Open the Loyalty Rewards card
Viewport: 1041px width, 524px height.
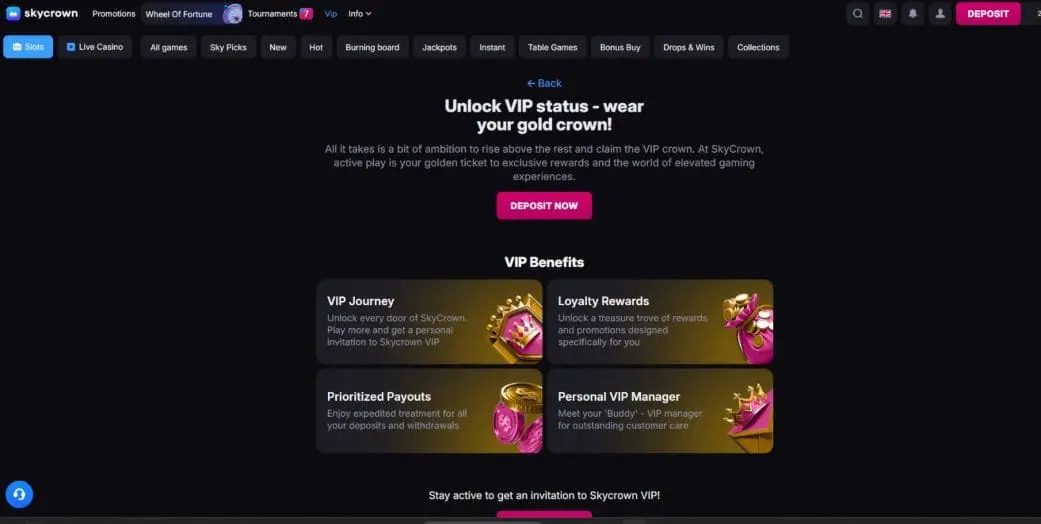pos(660,321)
